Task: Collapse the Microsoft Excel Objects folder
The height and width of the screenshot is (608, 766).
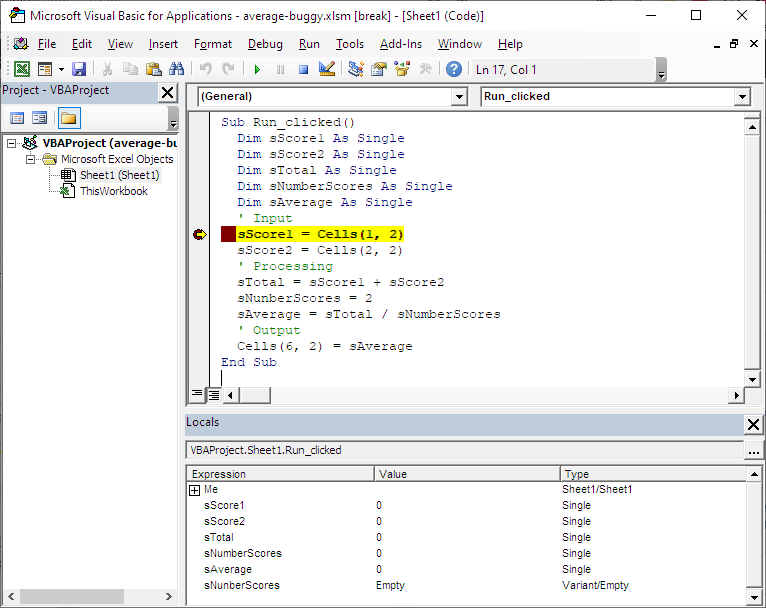Action: 30,160
